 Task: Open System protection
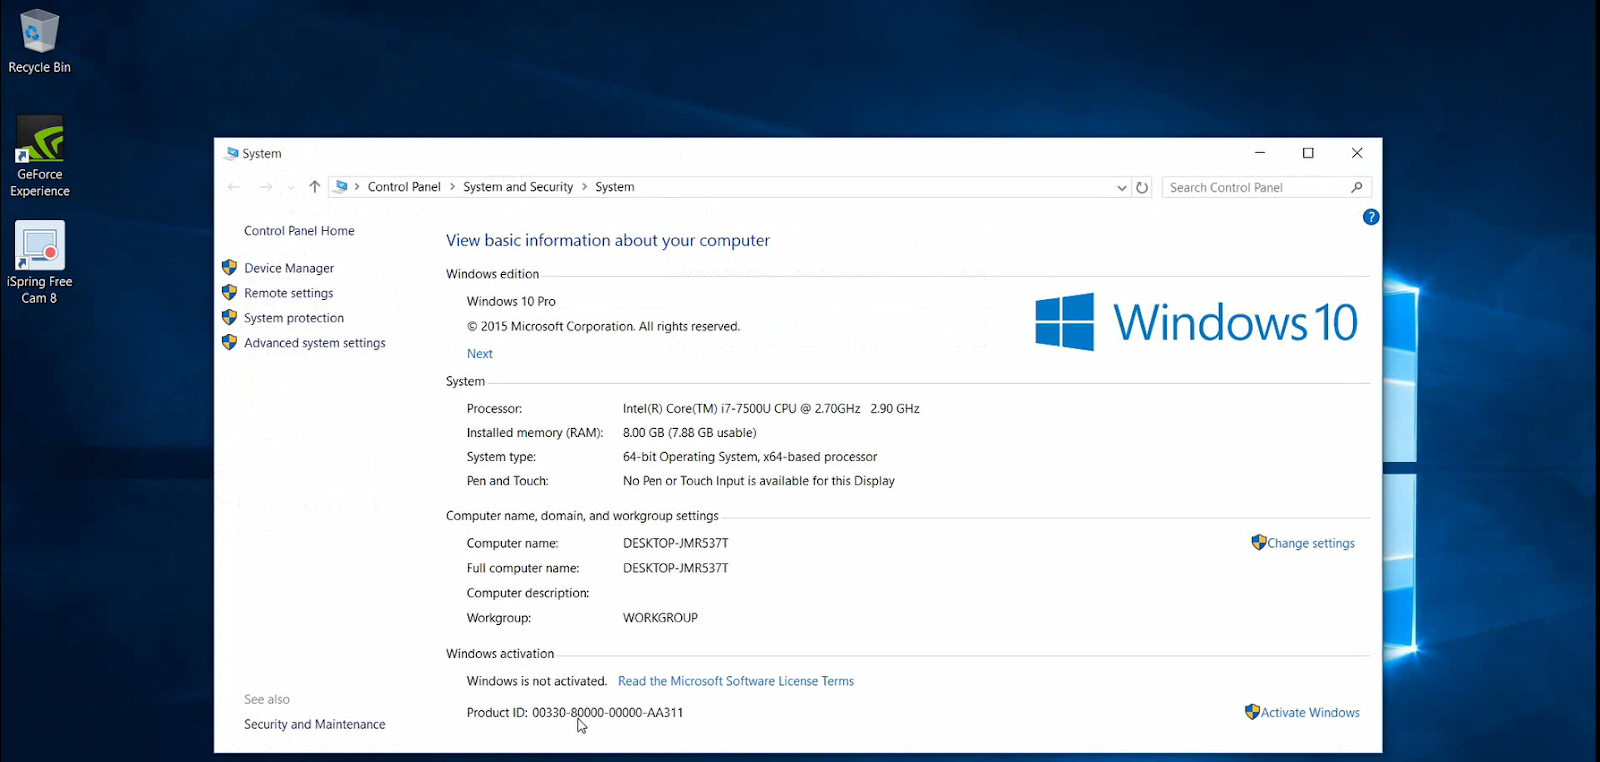[x=294, y=318]
